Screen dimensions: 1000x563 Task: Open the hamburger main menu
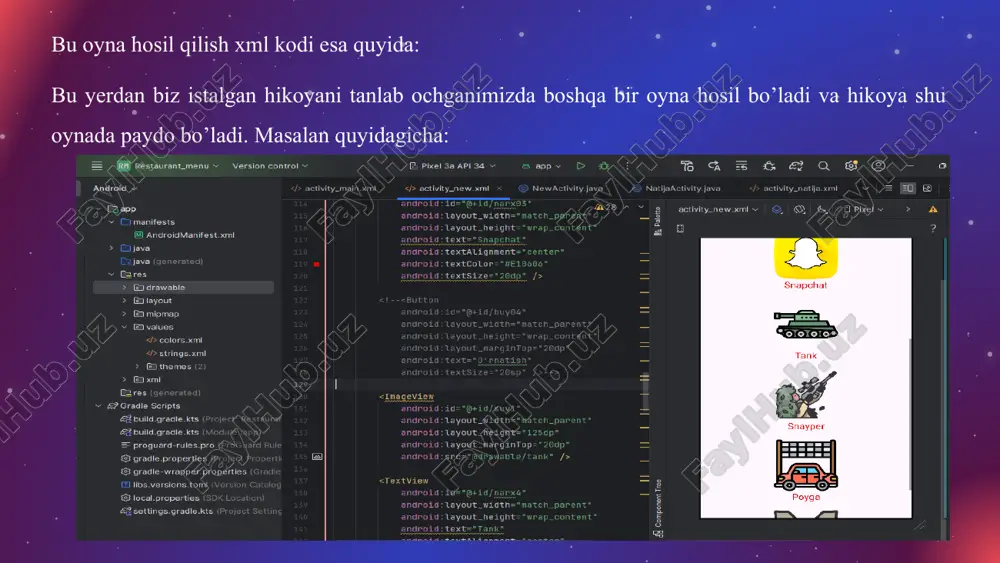click(x=97, y=166)
